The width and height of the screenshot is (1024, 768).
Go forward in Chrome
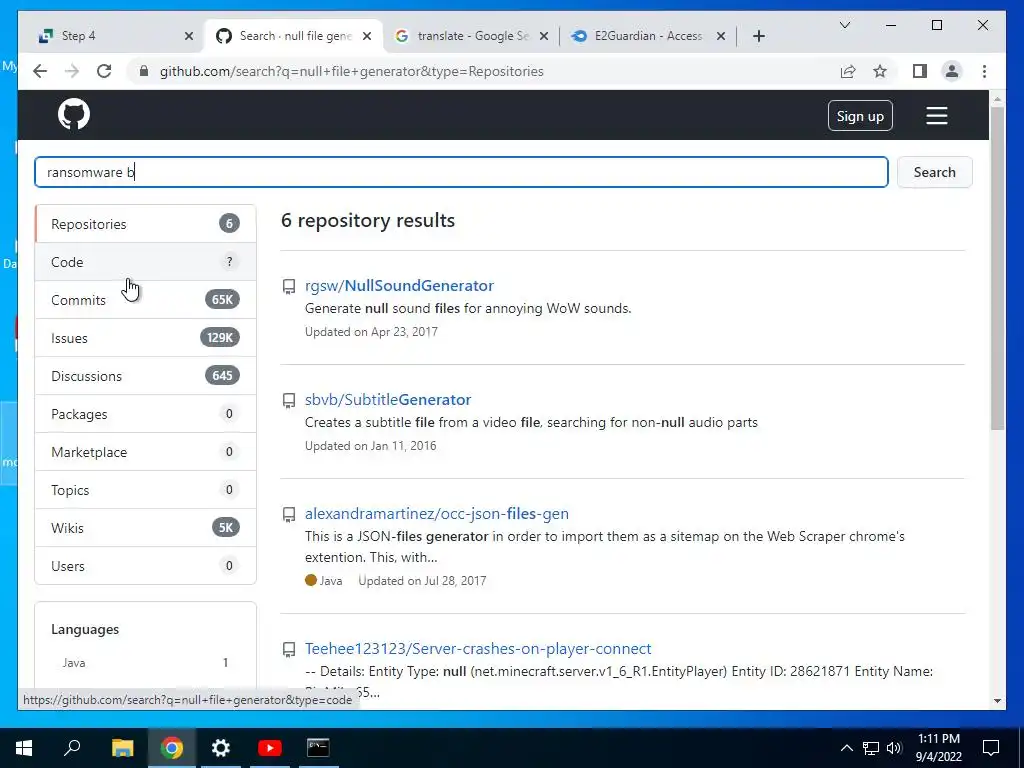(x=72, y=71)
